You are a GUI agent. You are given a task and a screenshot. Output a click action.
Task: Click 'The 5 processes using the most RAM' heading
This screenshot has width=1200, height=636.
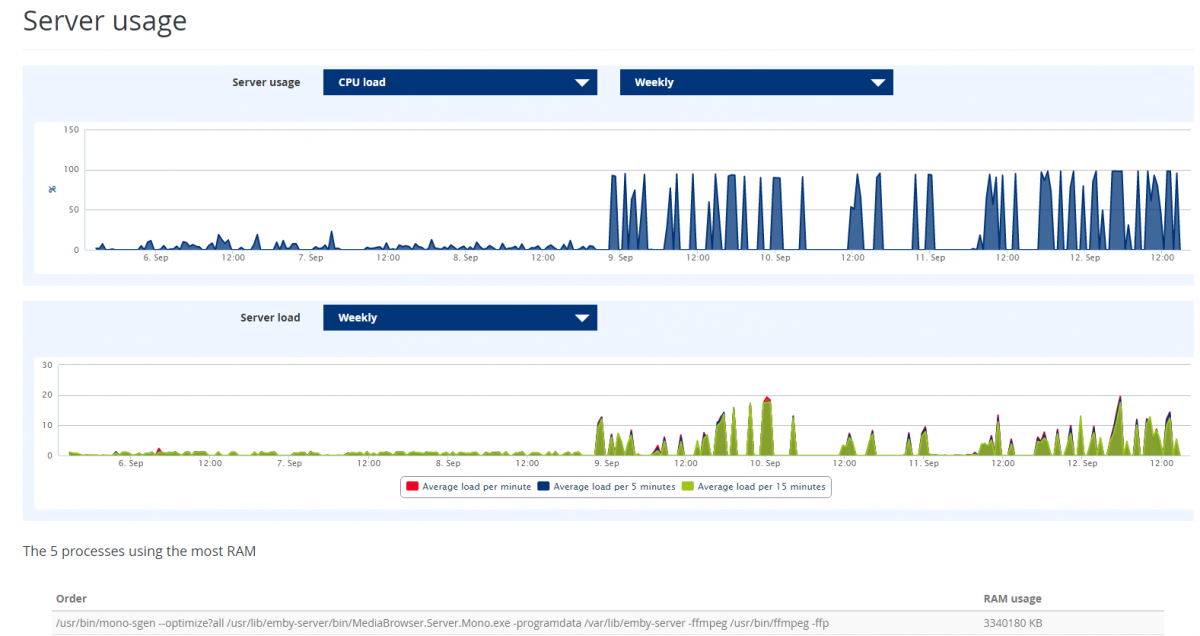(x=139, y=551)
